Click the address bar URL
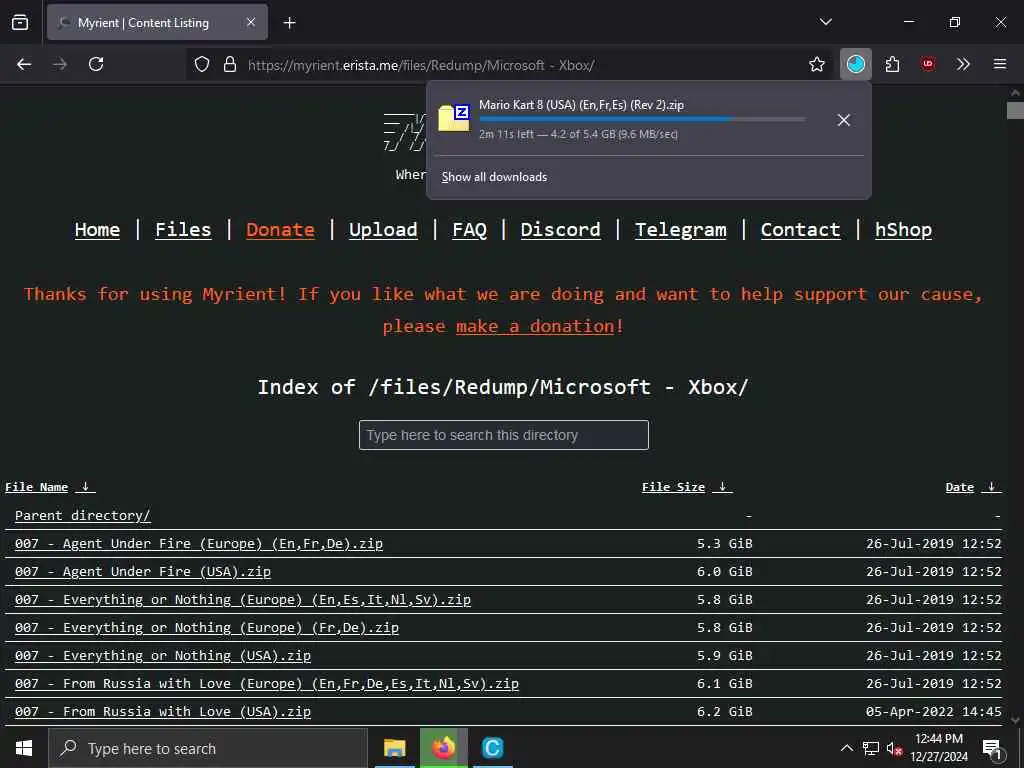1024x768 pixels. 421,65
